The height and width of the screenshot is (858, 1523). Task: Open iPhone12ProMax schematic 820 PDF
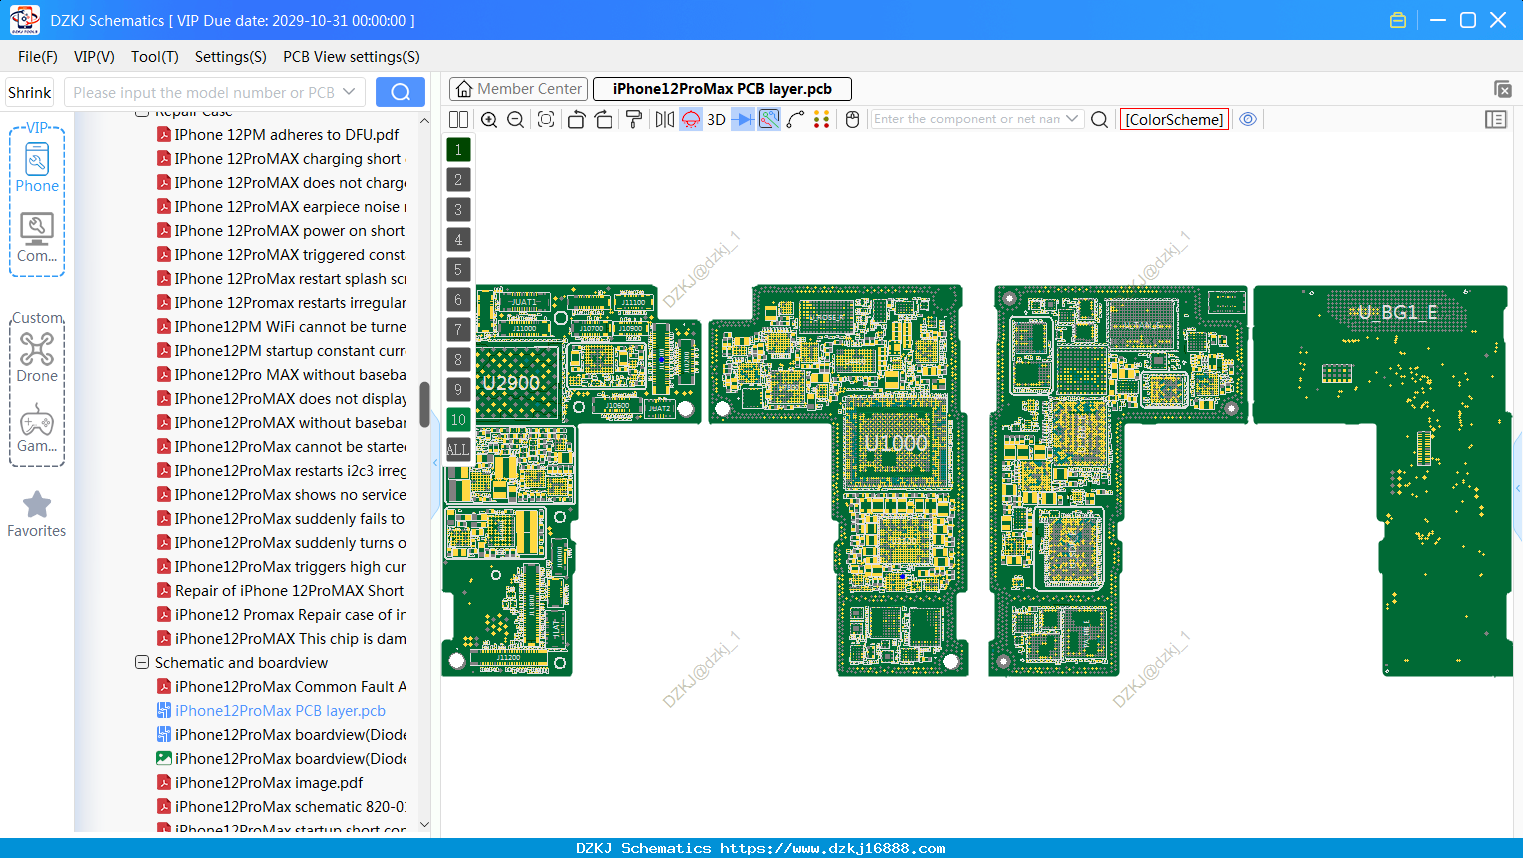click(x=290, y=807)
